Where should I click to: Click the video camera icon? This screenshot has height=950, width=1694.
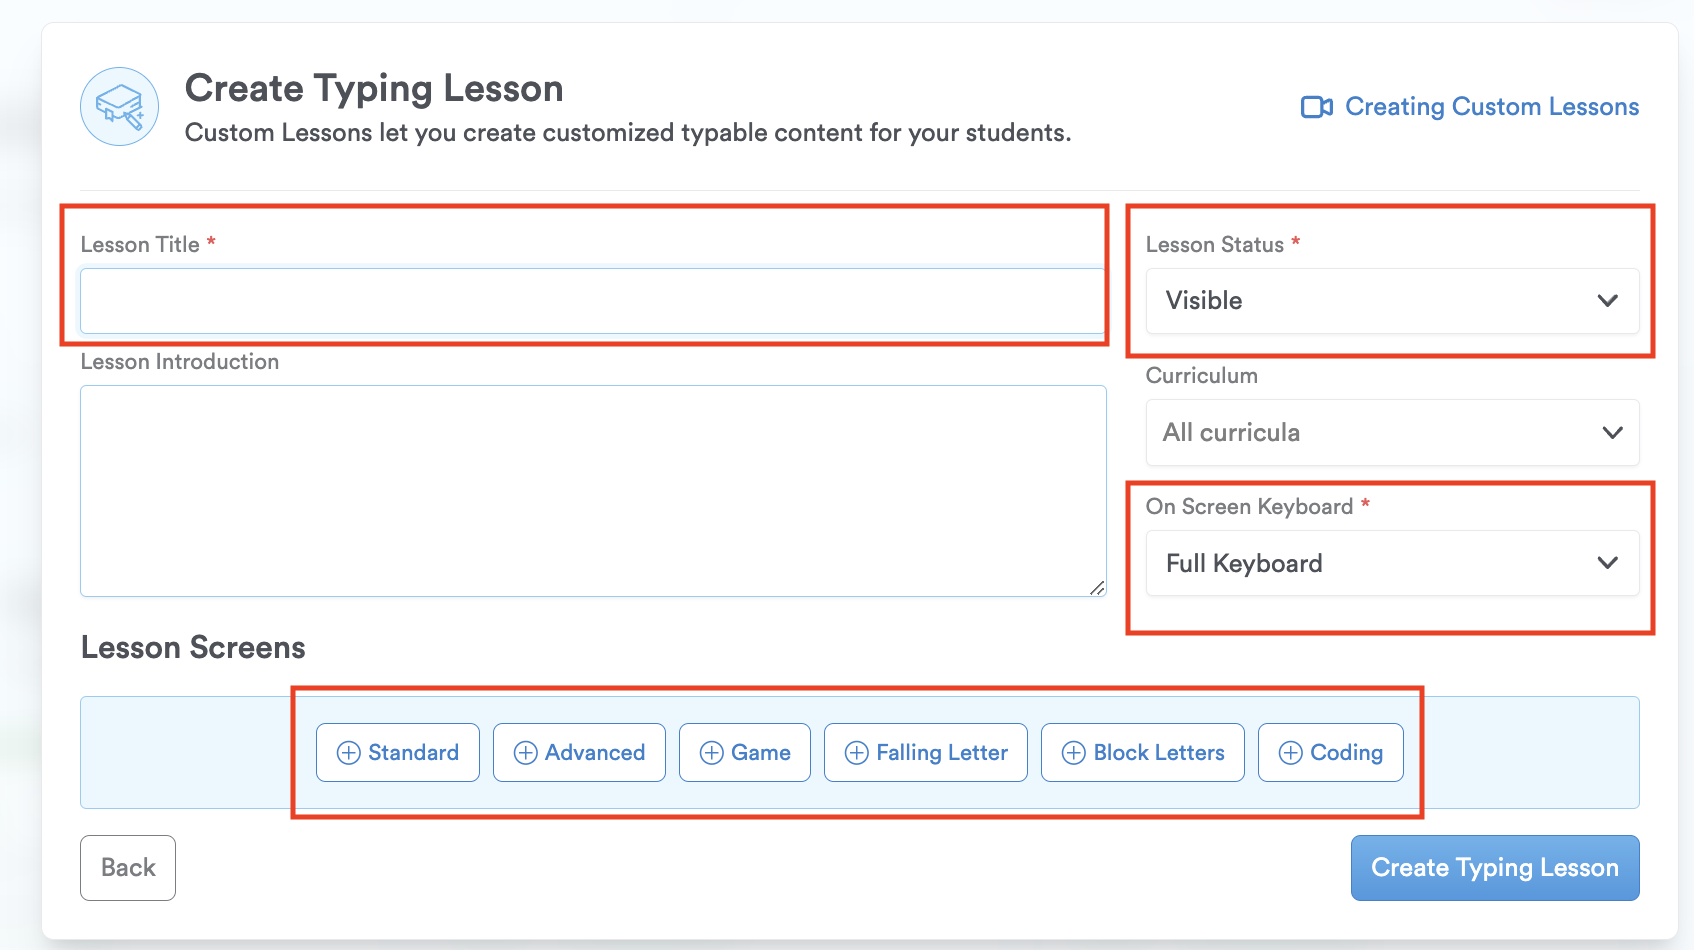click(1316, 107)
